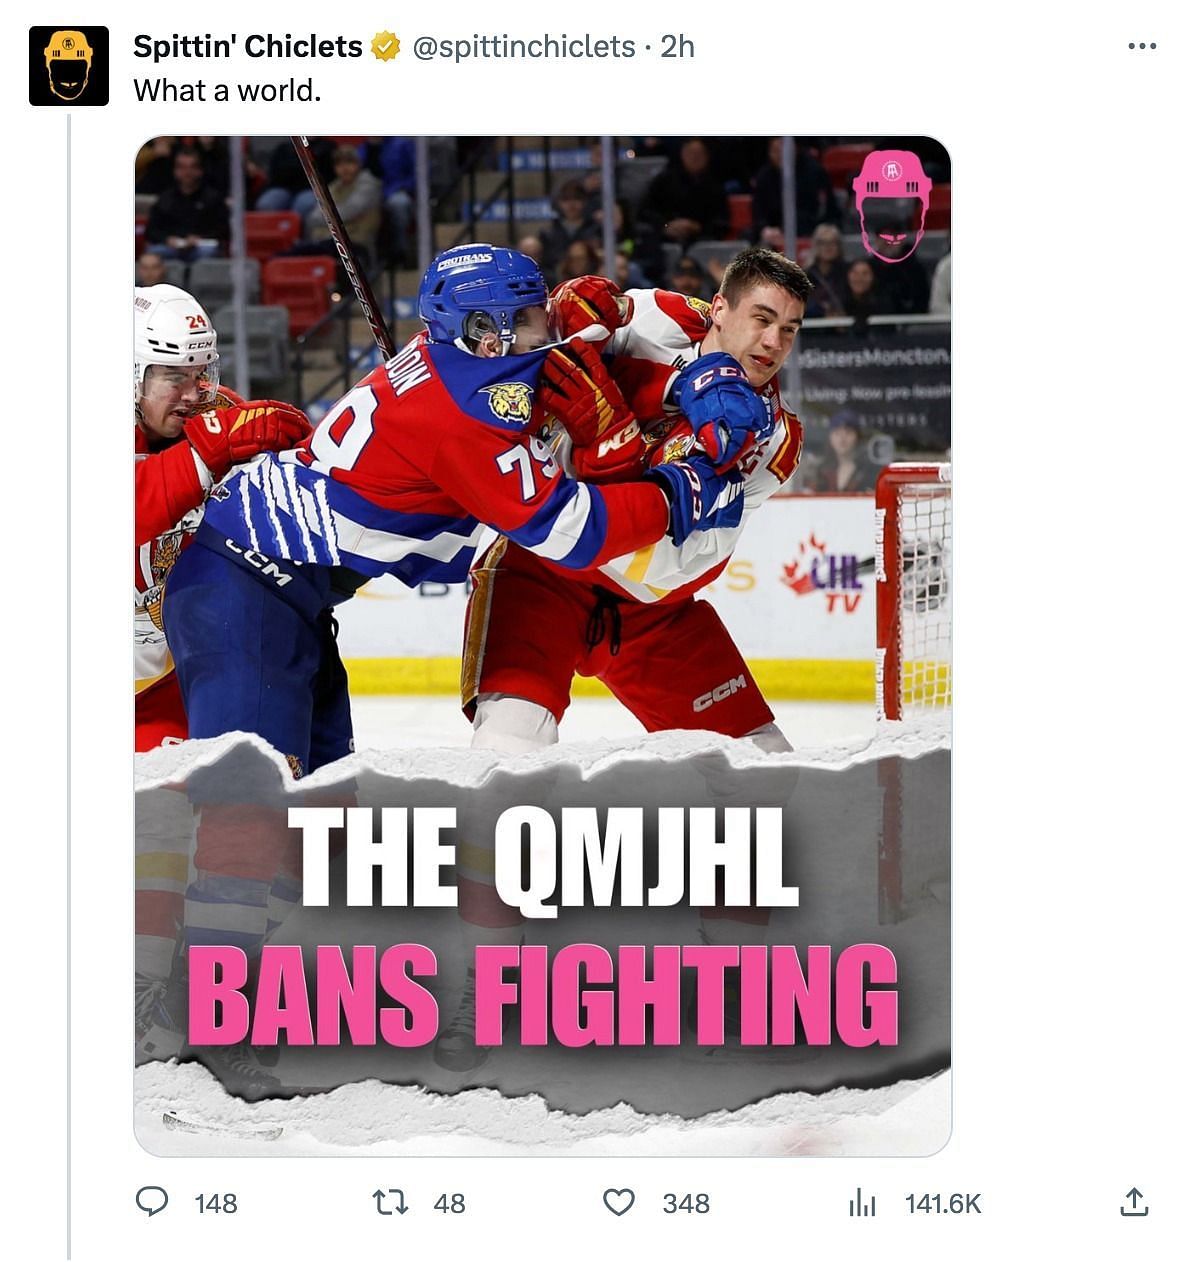Click the share upload icon
This screenshot has height=1262, width=1192.
click(1133, 1202)
